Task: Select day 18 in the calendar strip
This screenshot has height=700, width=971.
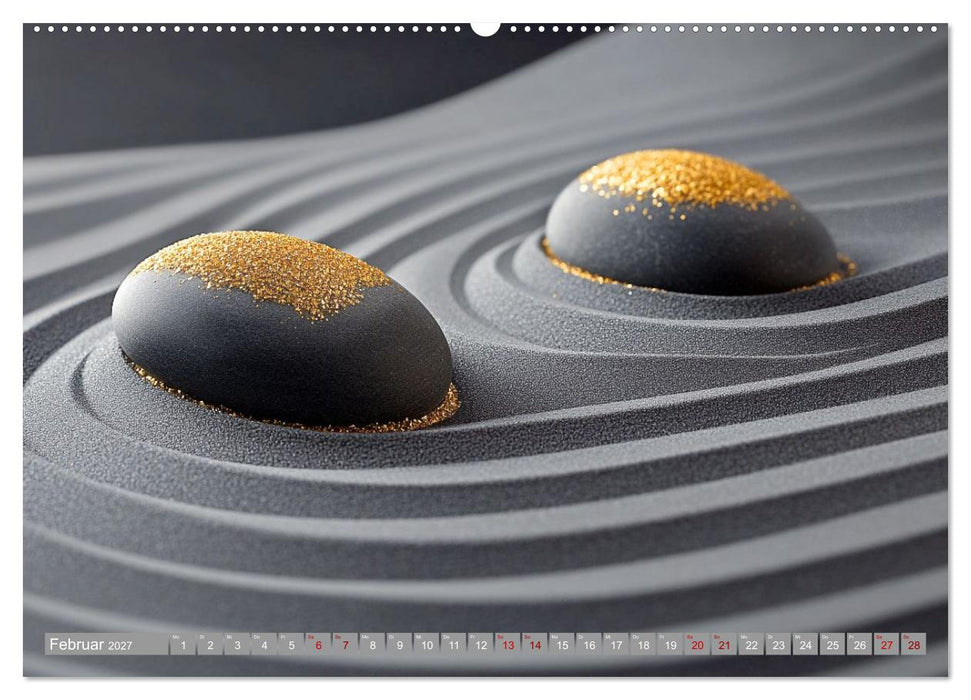Action: (x=643, y=644)
